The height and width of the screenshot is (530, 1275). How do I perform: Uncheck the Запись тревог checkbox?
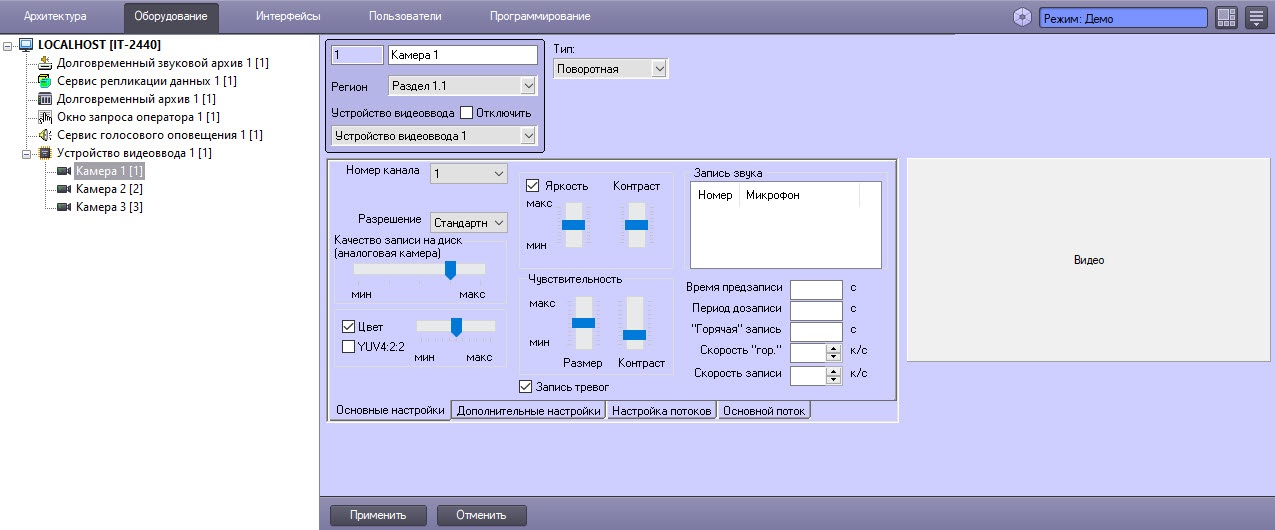(526, 386)
